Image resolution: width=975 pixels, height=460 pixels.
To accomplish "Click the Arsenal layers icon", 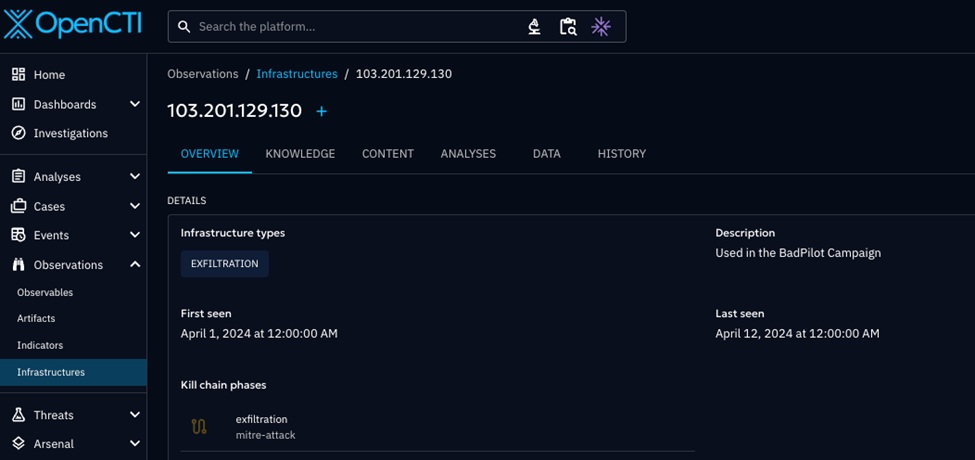I will click(x=19, y=444).
